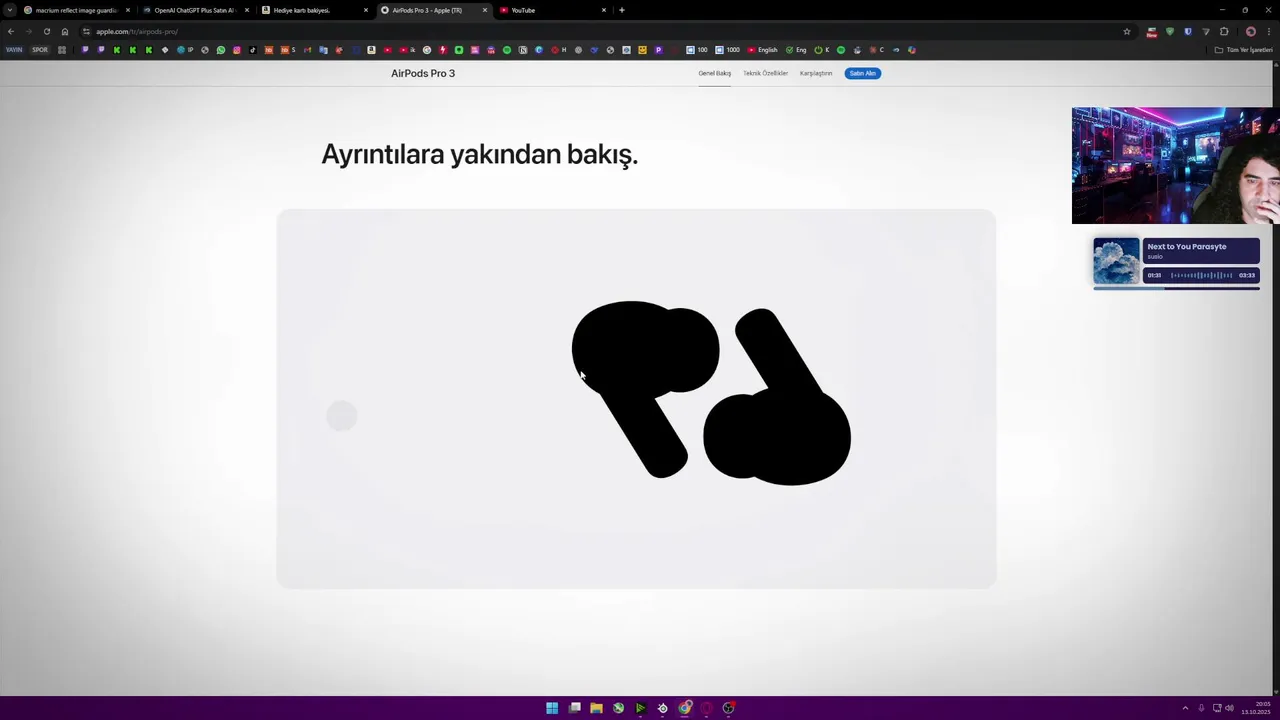Switch to the OpenAI ChatGPT Plus Satın Al tab
1280x720 pixels.
pyautogui.click(x=194, y=10)
